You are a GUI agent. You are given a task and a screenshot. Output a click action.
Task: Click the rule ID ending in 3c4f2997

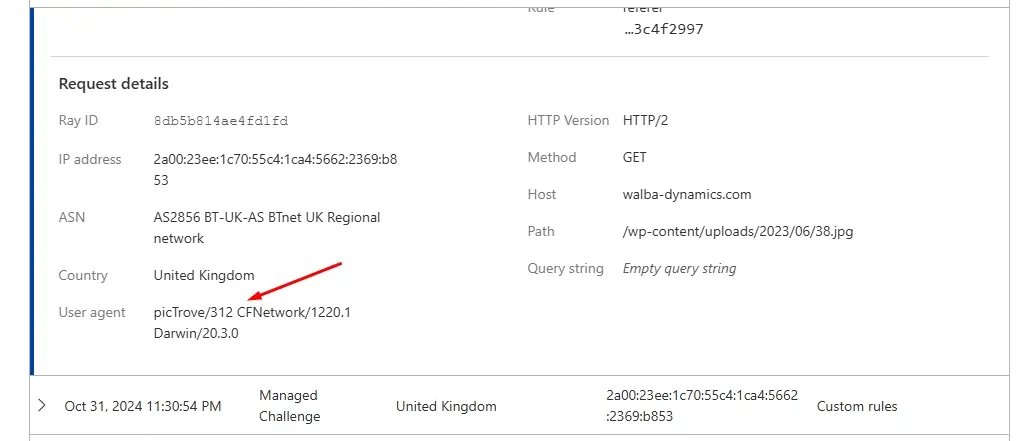tap(663, 29)
